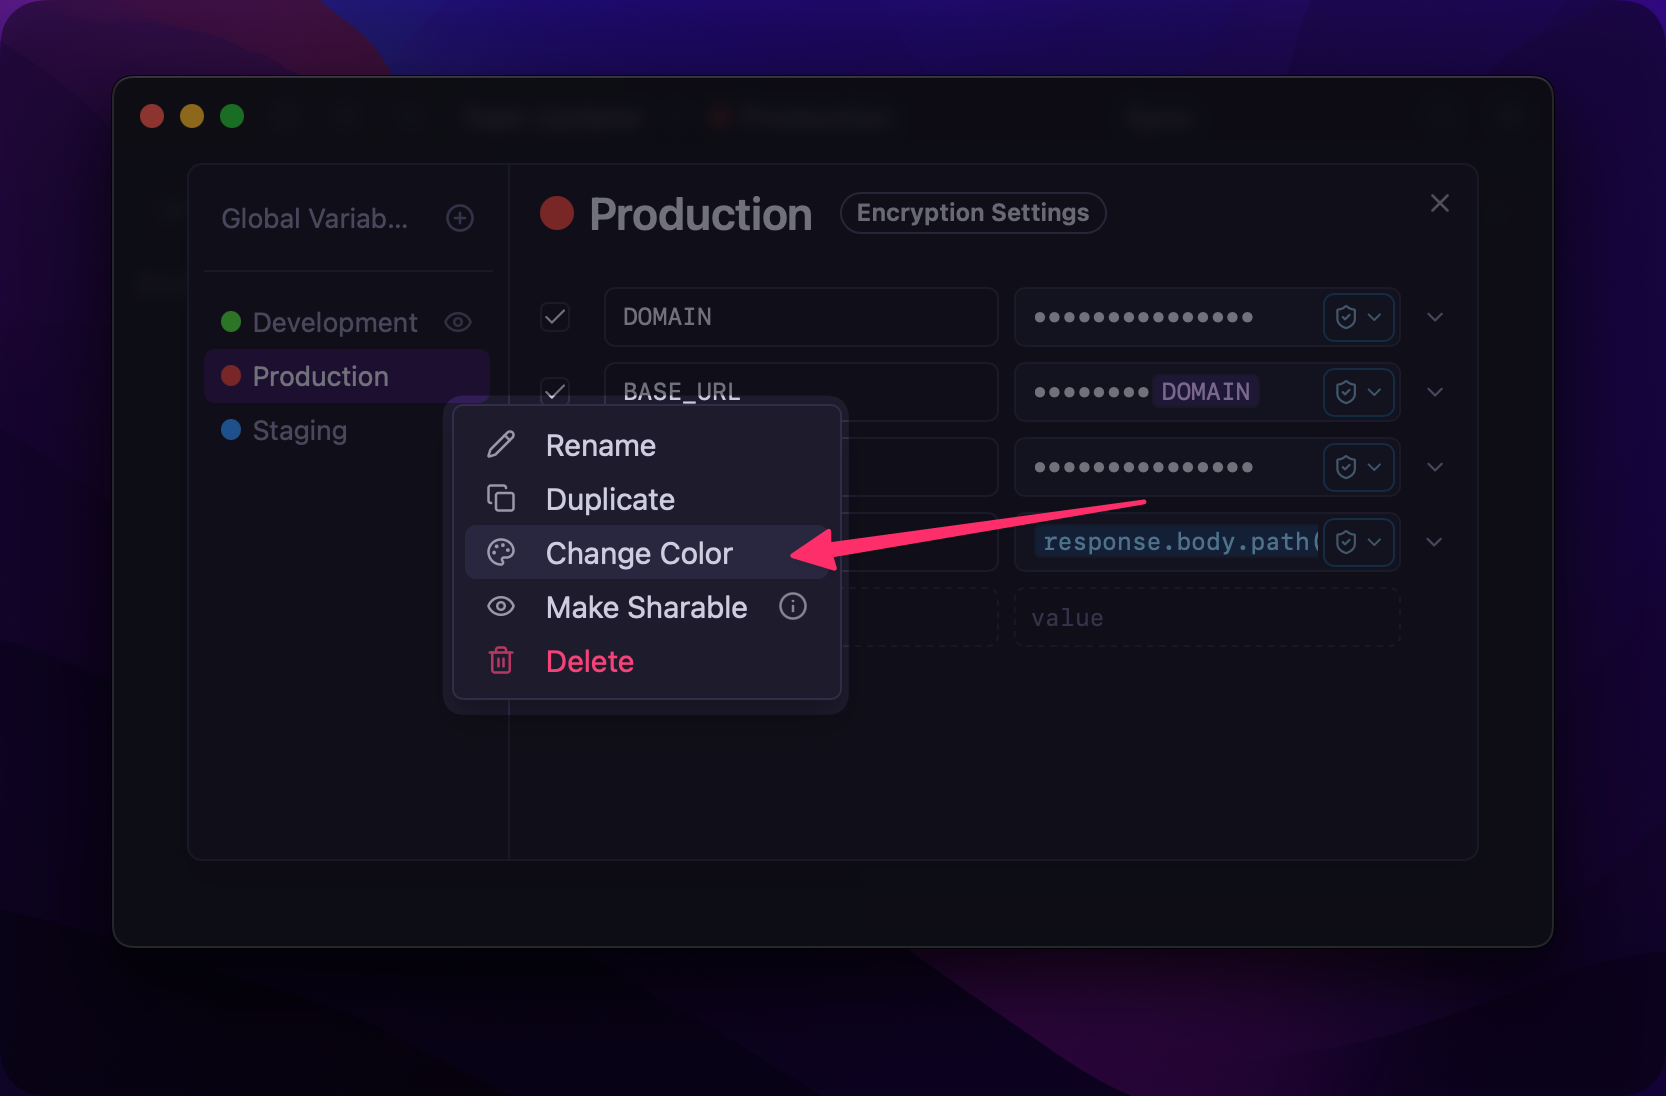The width and height of the screenshot is (1666, 1096).
Task: Open the shield dropdown for the DOMAIN value
Action: 1358,317
